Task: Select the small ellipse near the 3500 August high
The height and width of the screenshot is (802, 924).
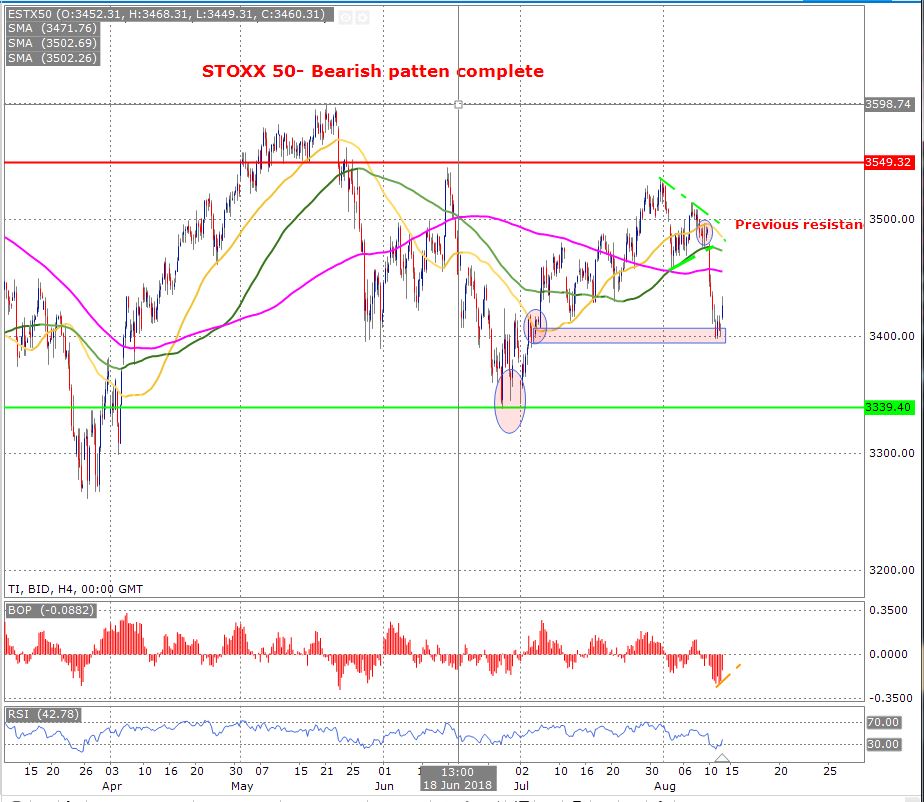Action: coord(704,233)
